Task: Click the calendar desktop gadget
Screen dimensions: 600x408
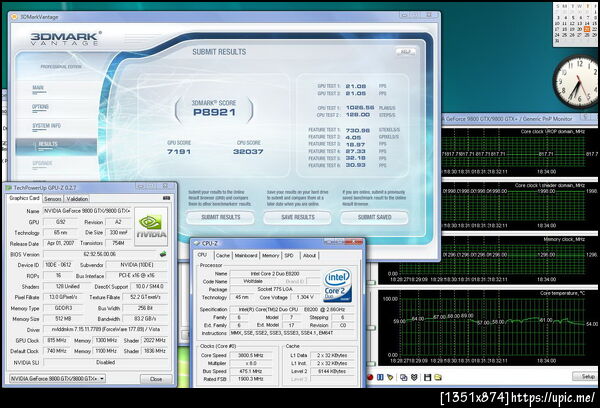Action: tap(576, 24)
